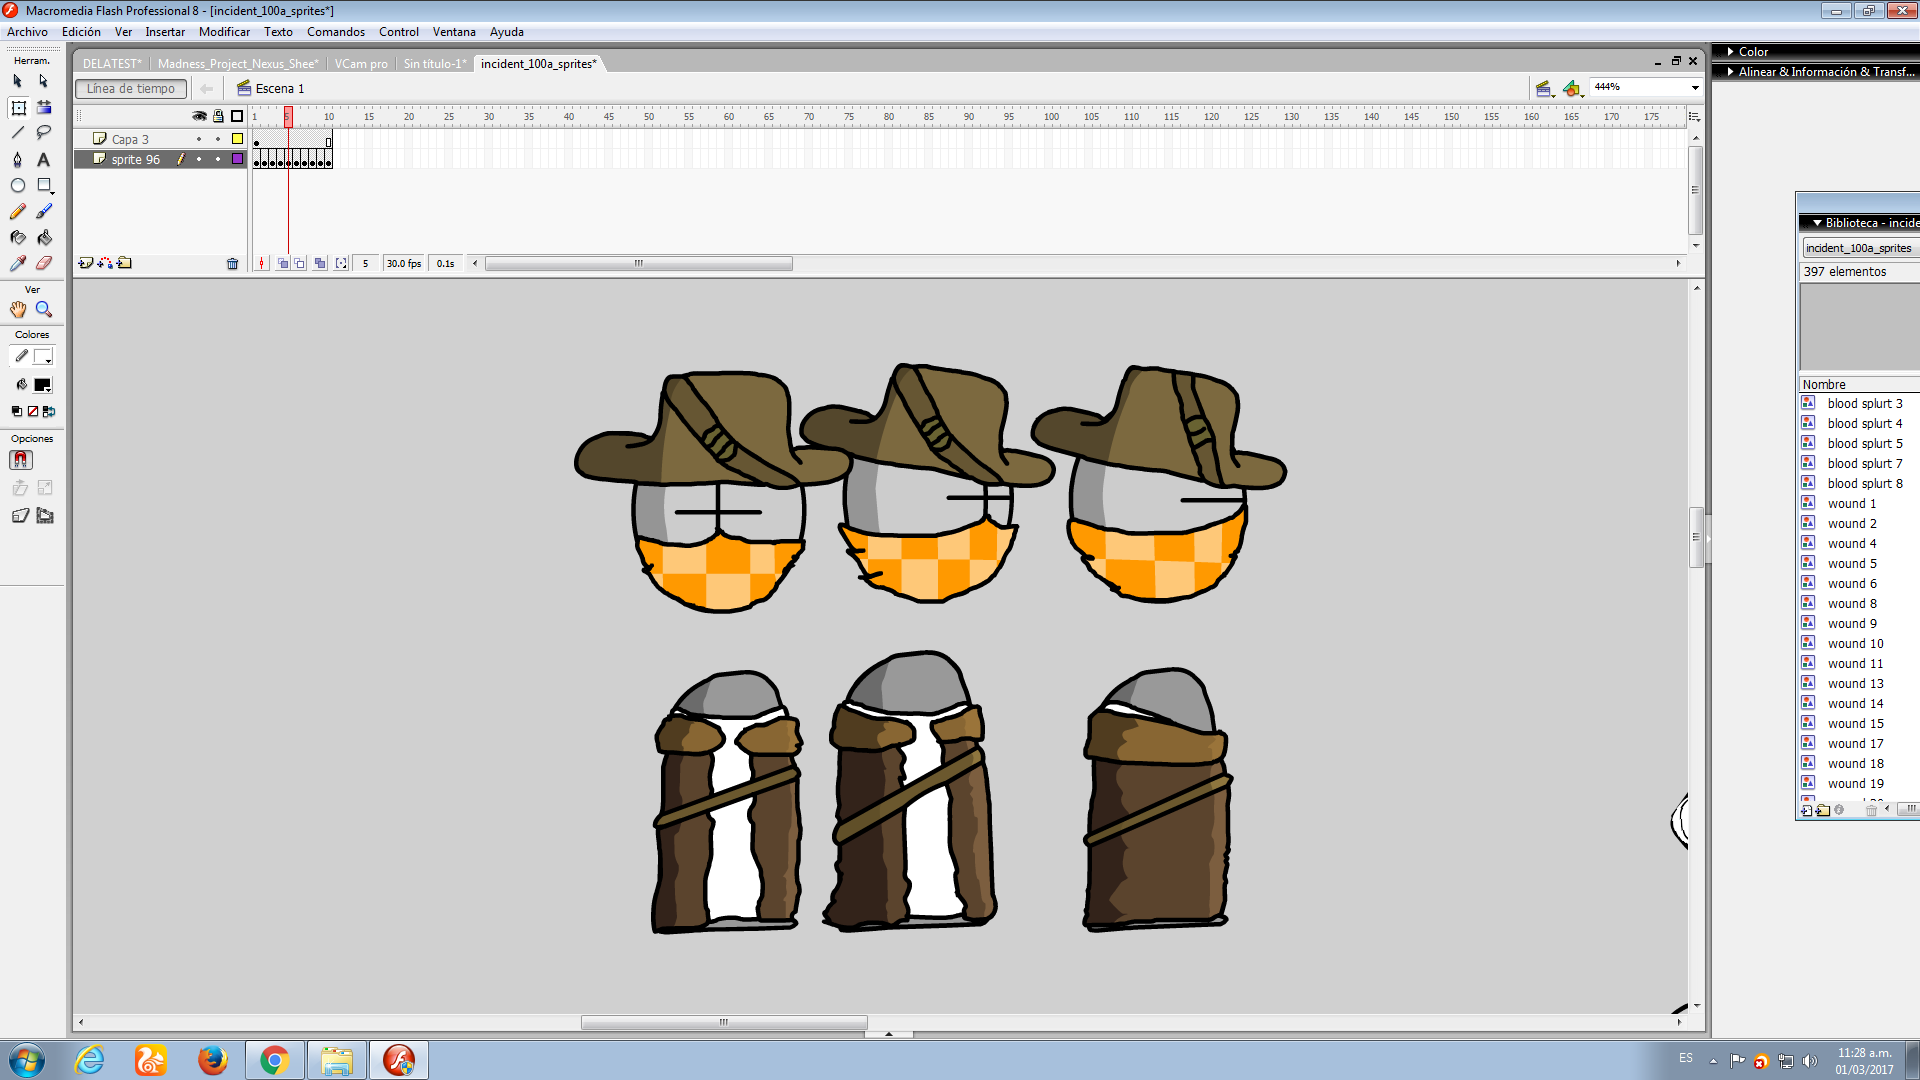The height and width of the screenshot is (1080, 1920).
Task: Click the Center Frame button
Action: click(x=262, y=264)
